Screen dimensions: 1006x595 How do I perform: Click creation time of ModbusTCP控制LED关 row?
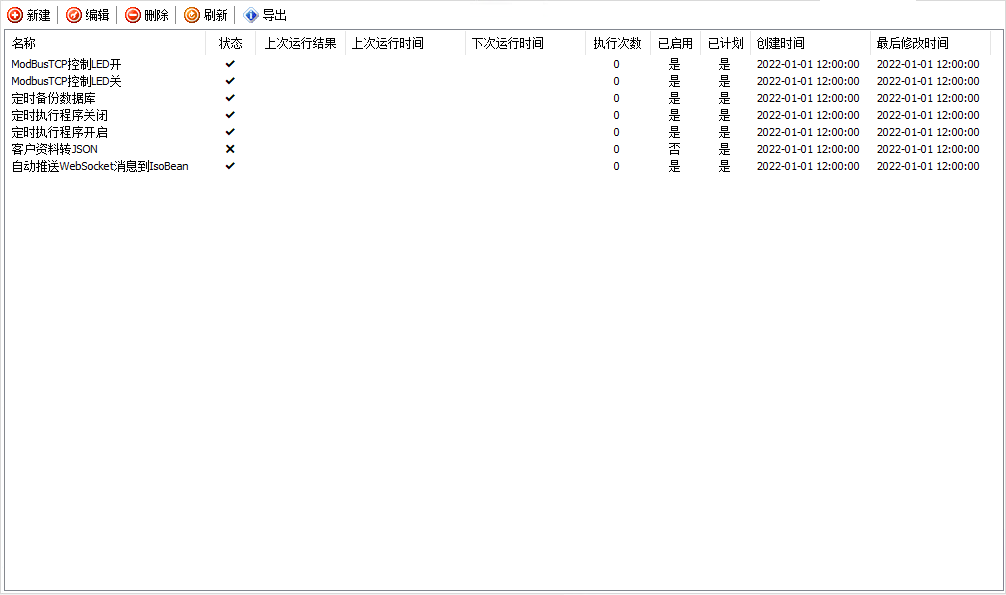click(808, 81)
